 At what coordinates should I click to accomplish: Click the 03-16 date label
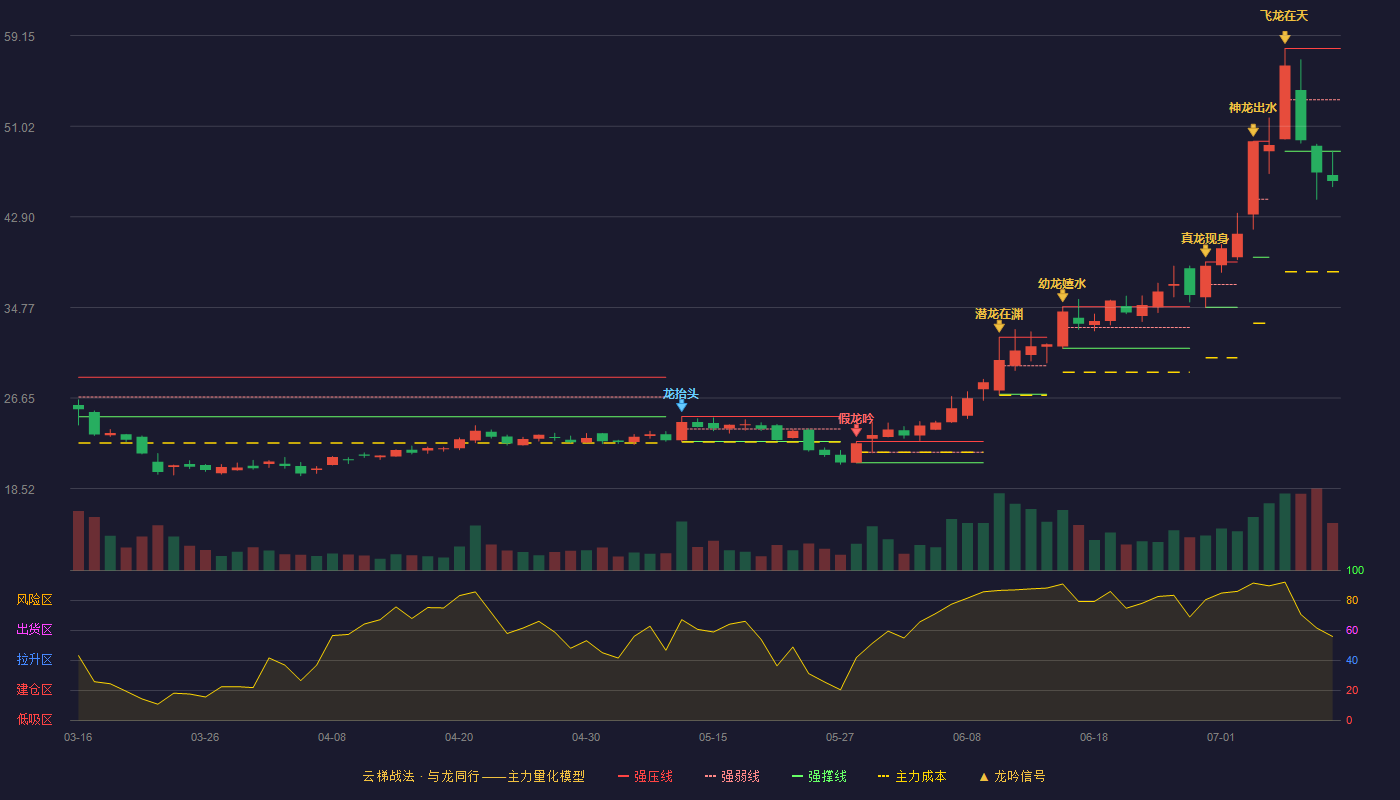pos(78,737)
